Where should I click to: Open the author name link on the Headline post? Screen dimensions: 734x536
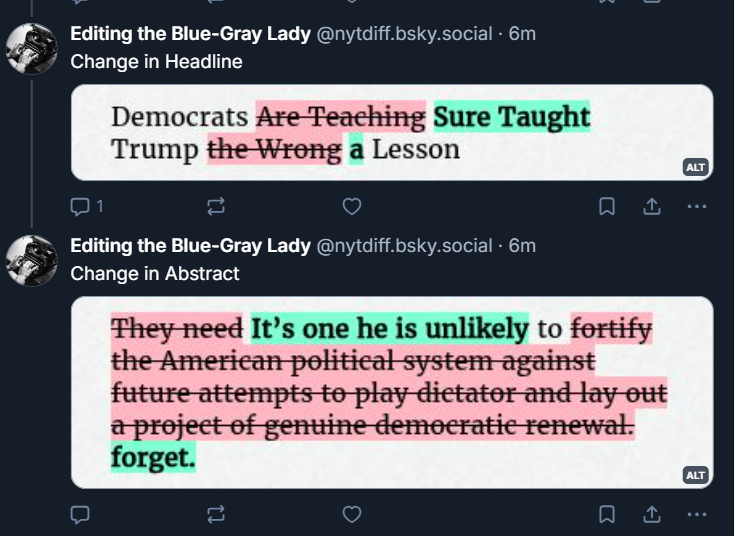190,33
